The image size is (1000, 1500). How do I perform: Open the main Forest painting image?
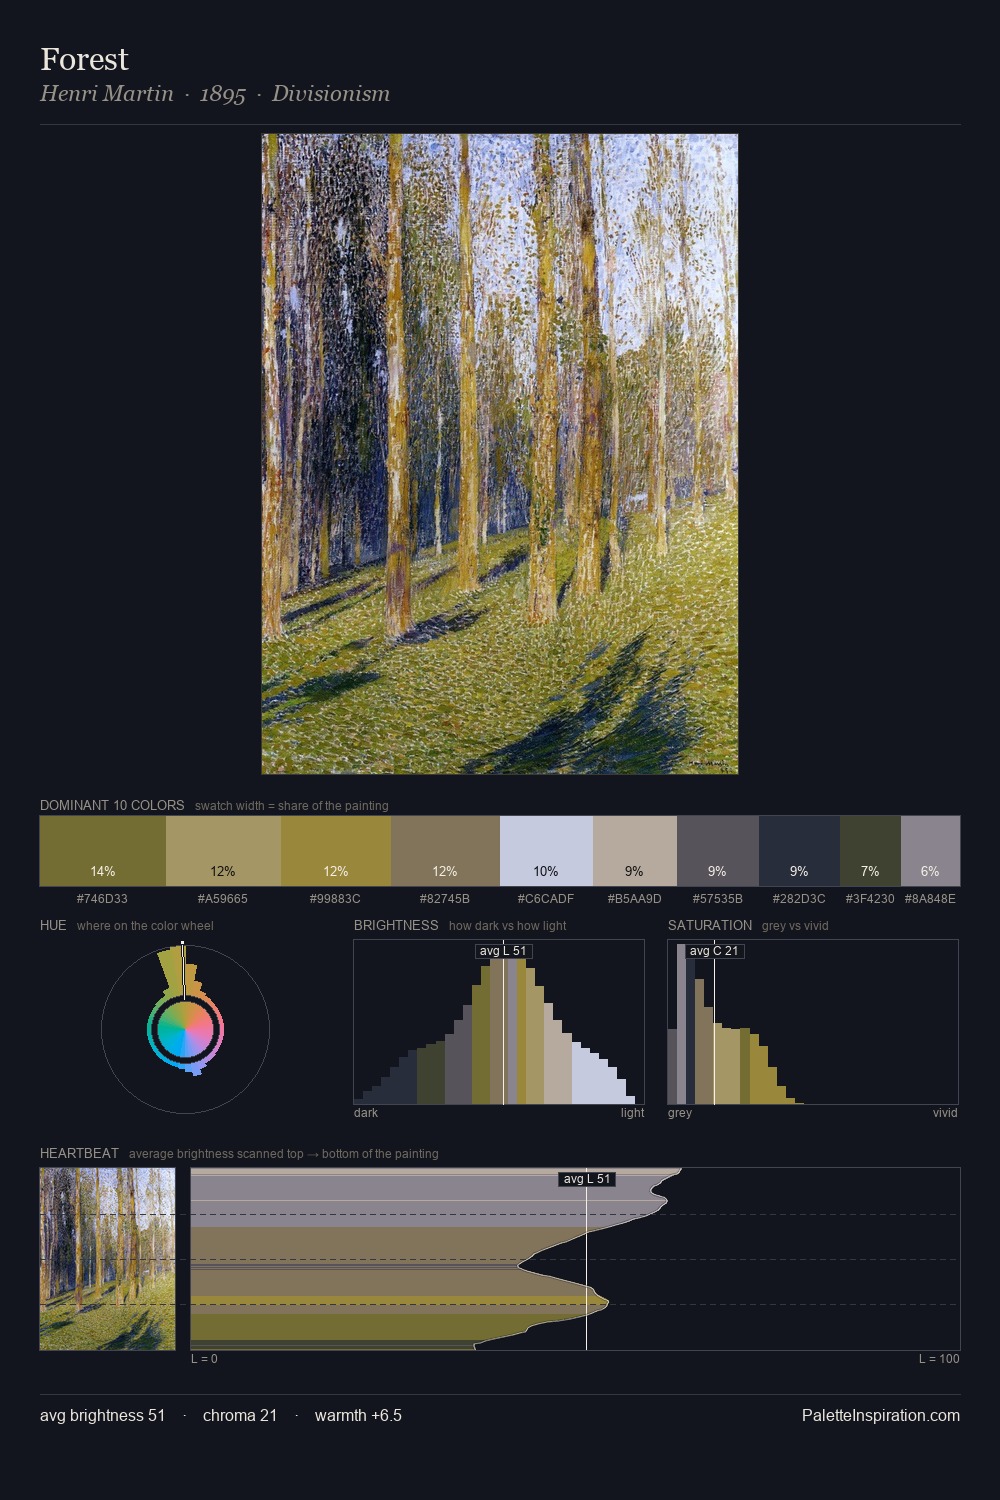(500, 454)
